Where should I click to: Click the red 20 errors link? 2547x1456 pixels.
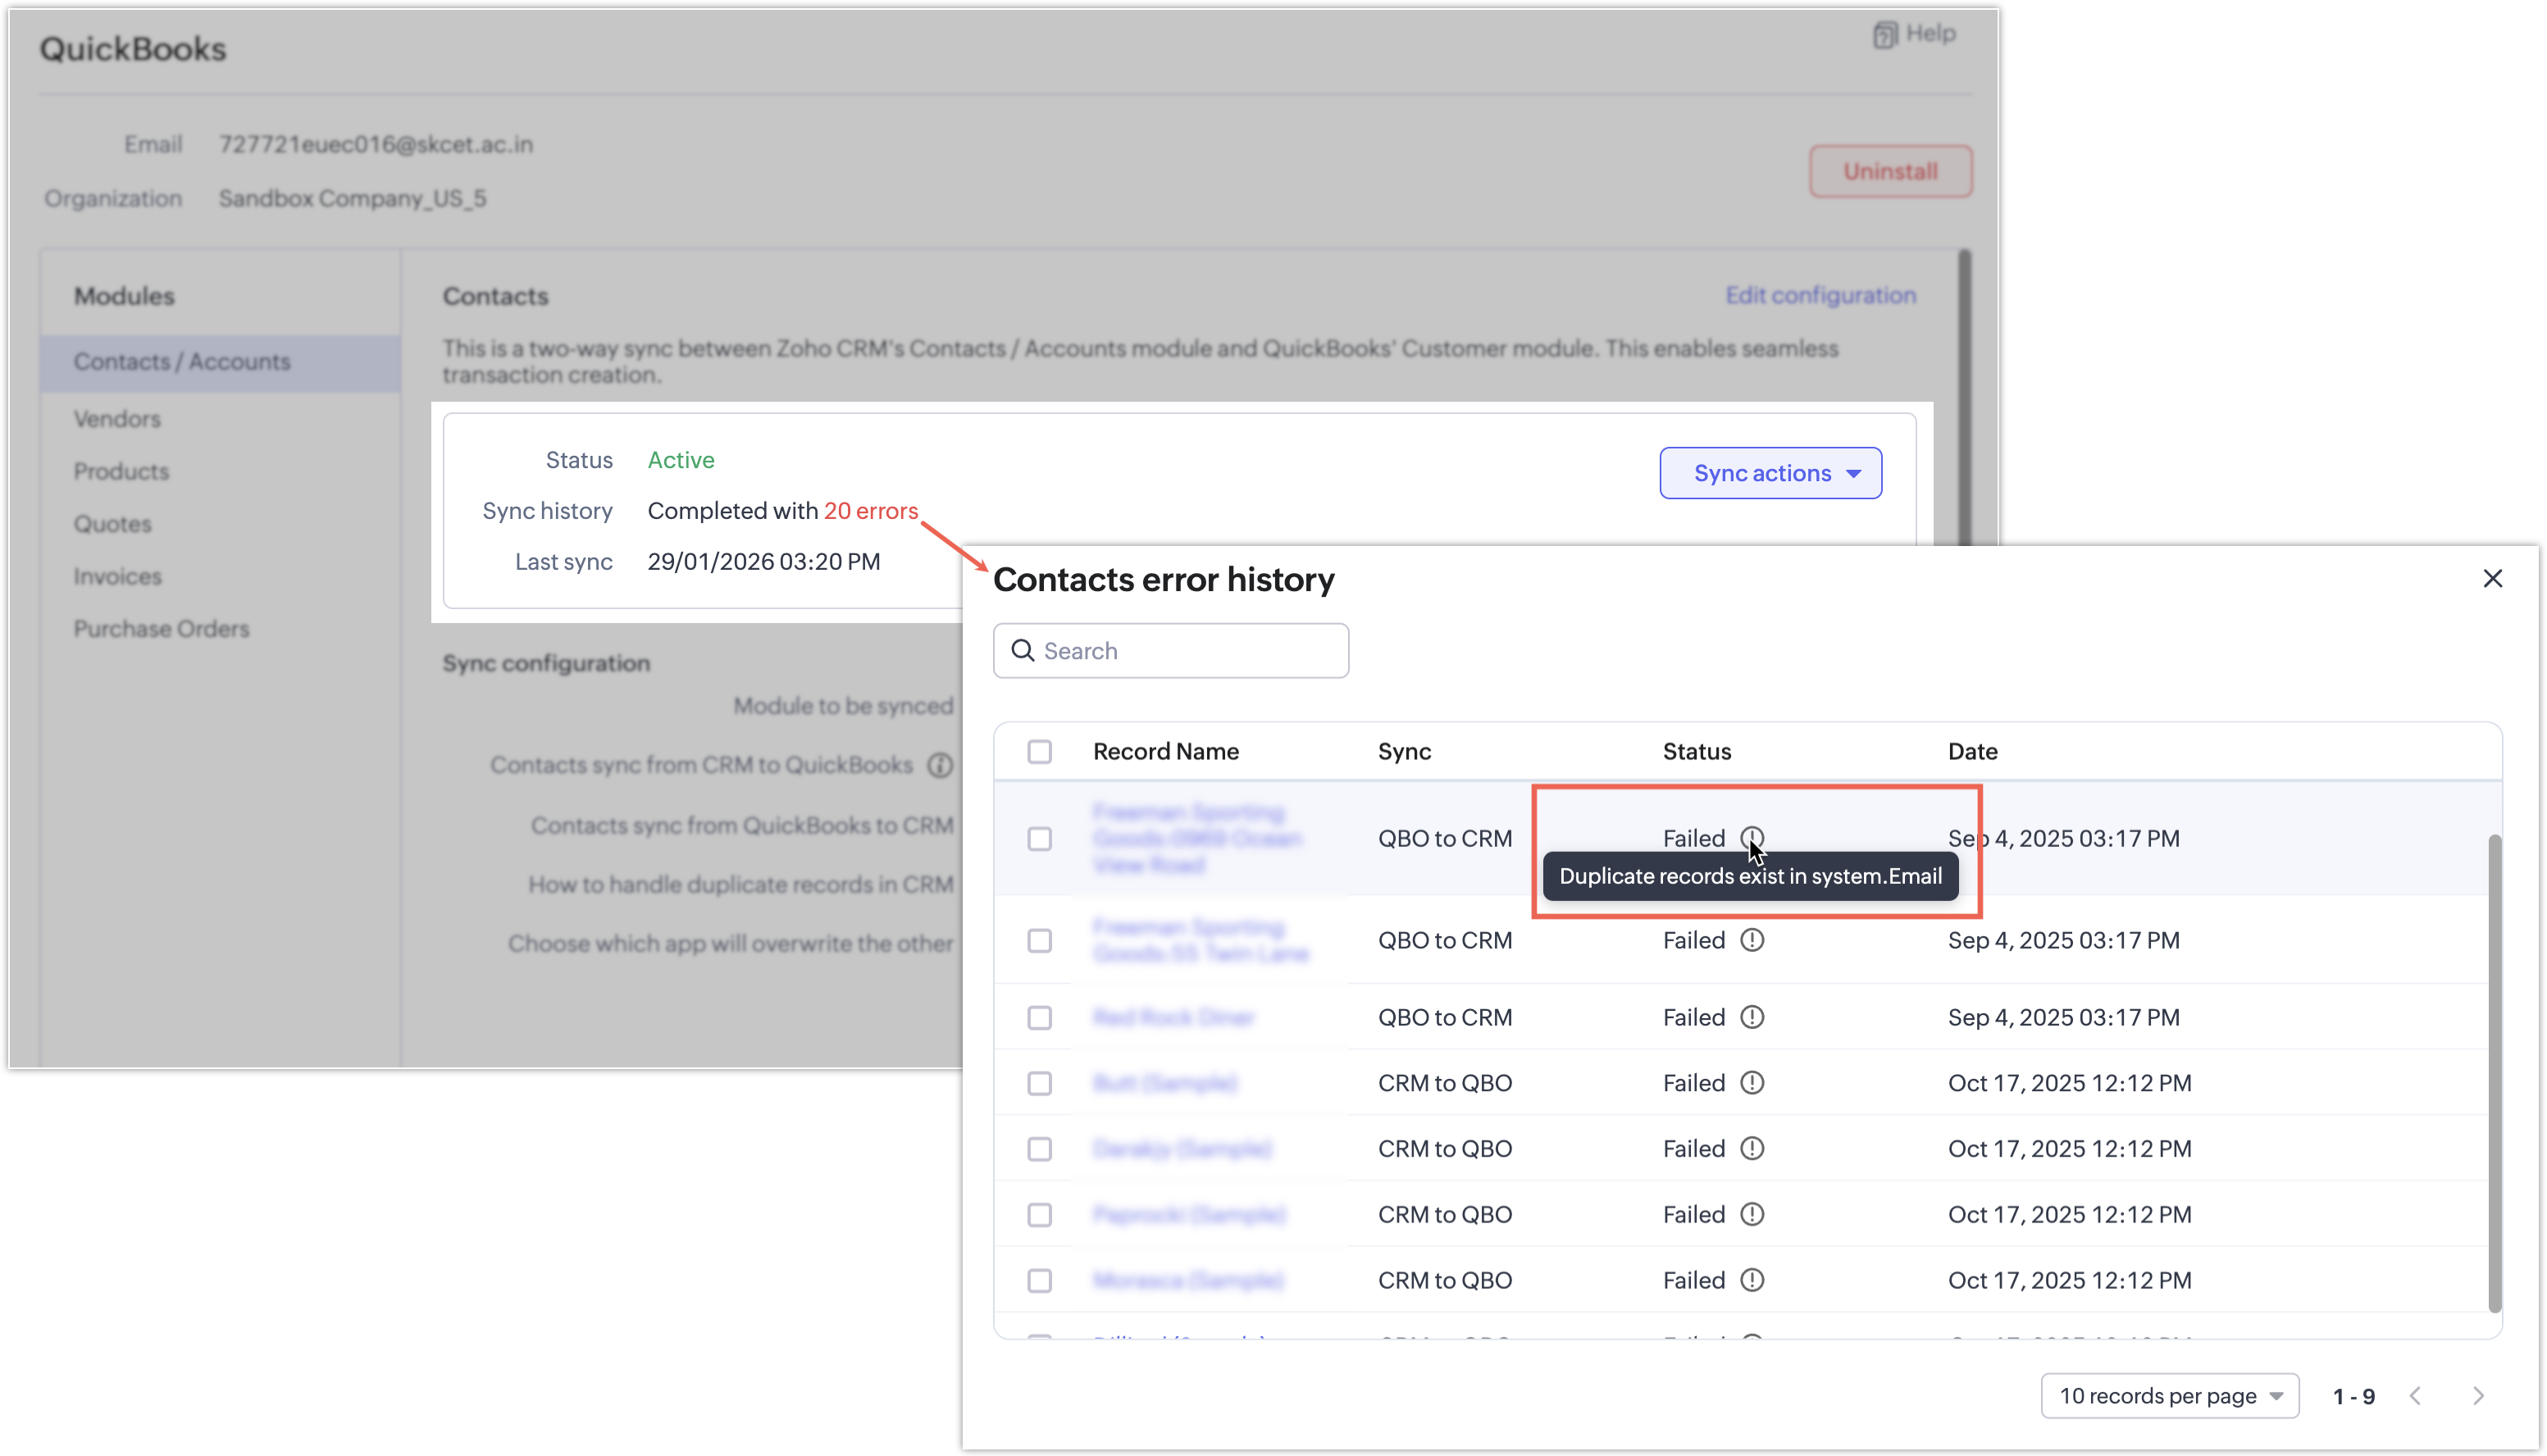(870, 511)
